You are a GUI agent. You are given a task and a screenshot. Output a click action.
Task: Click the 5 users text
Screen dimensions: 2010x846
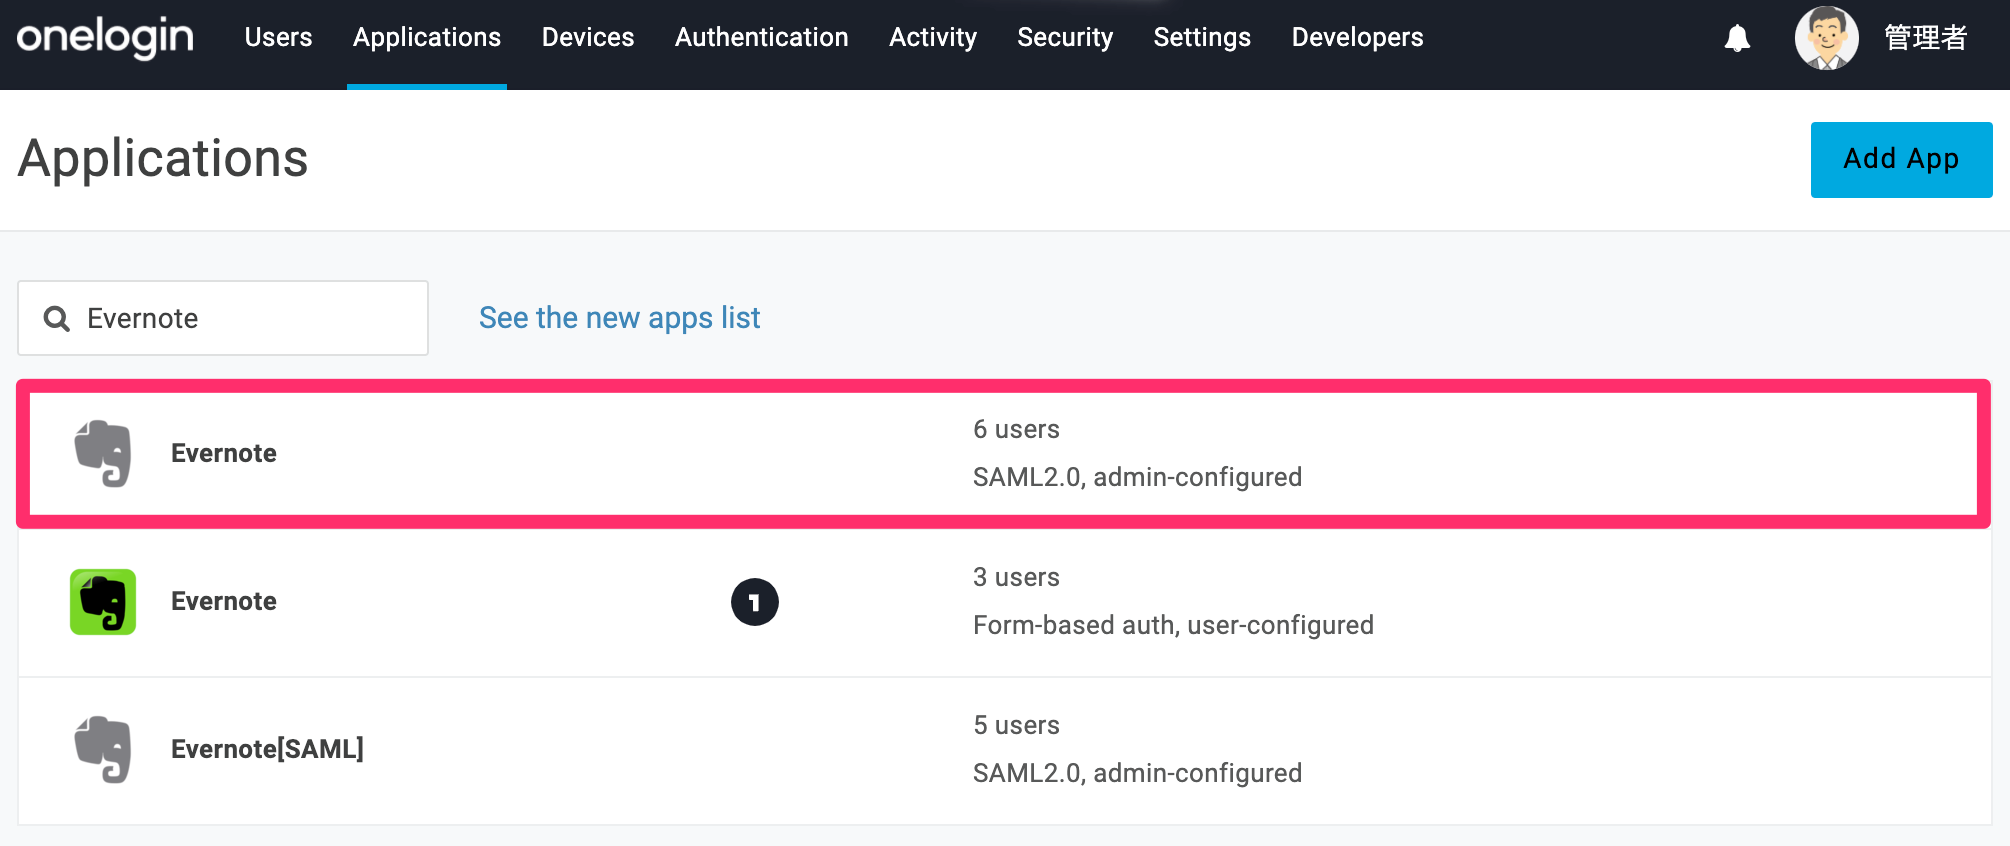(x=1016, y=725)
